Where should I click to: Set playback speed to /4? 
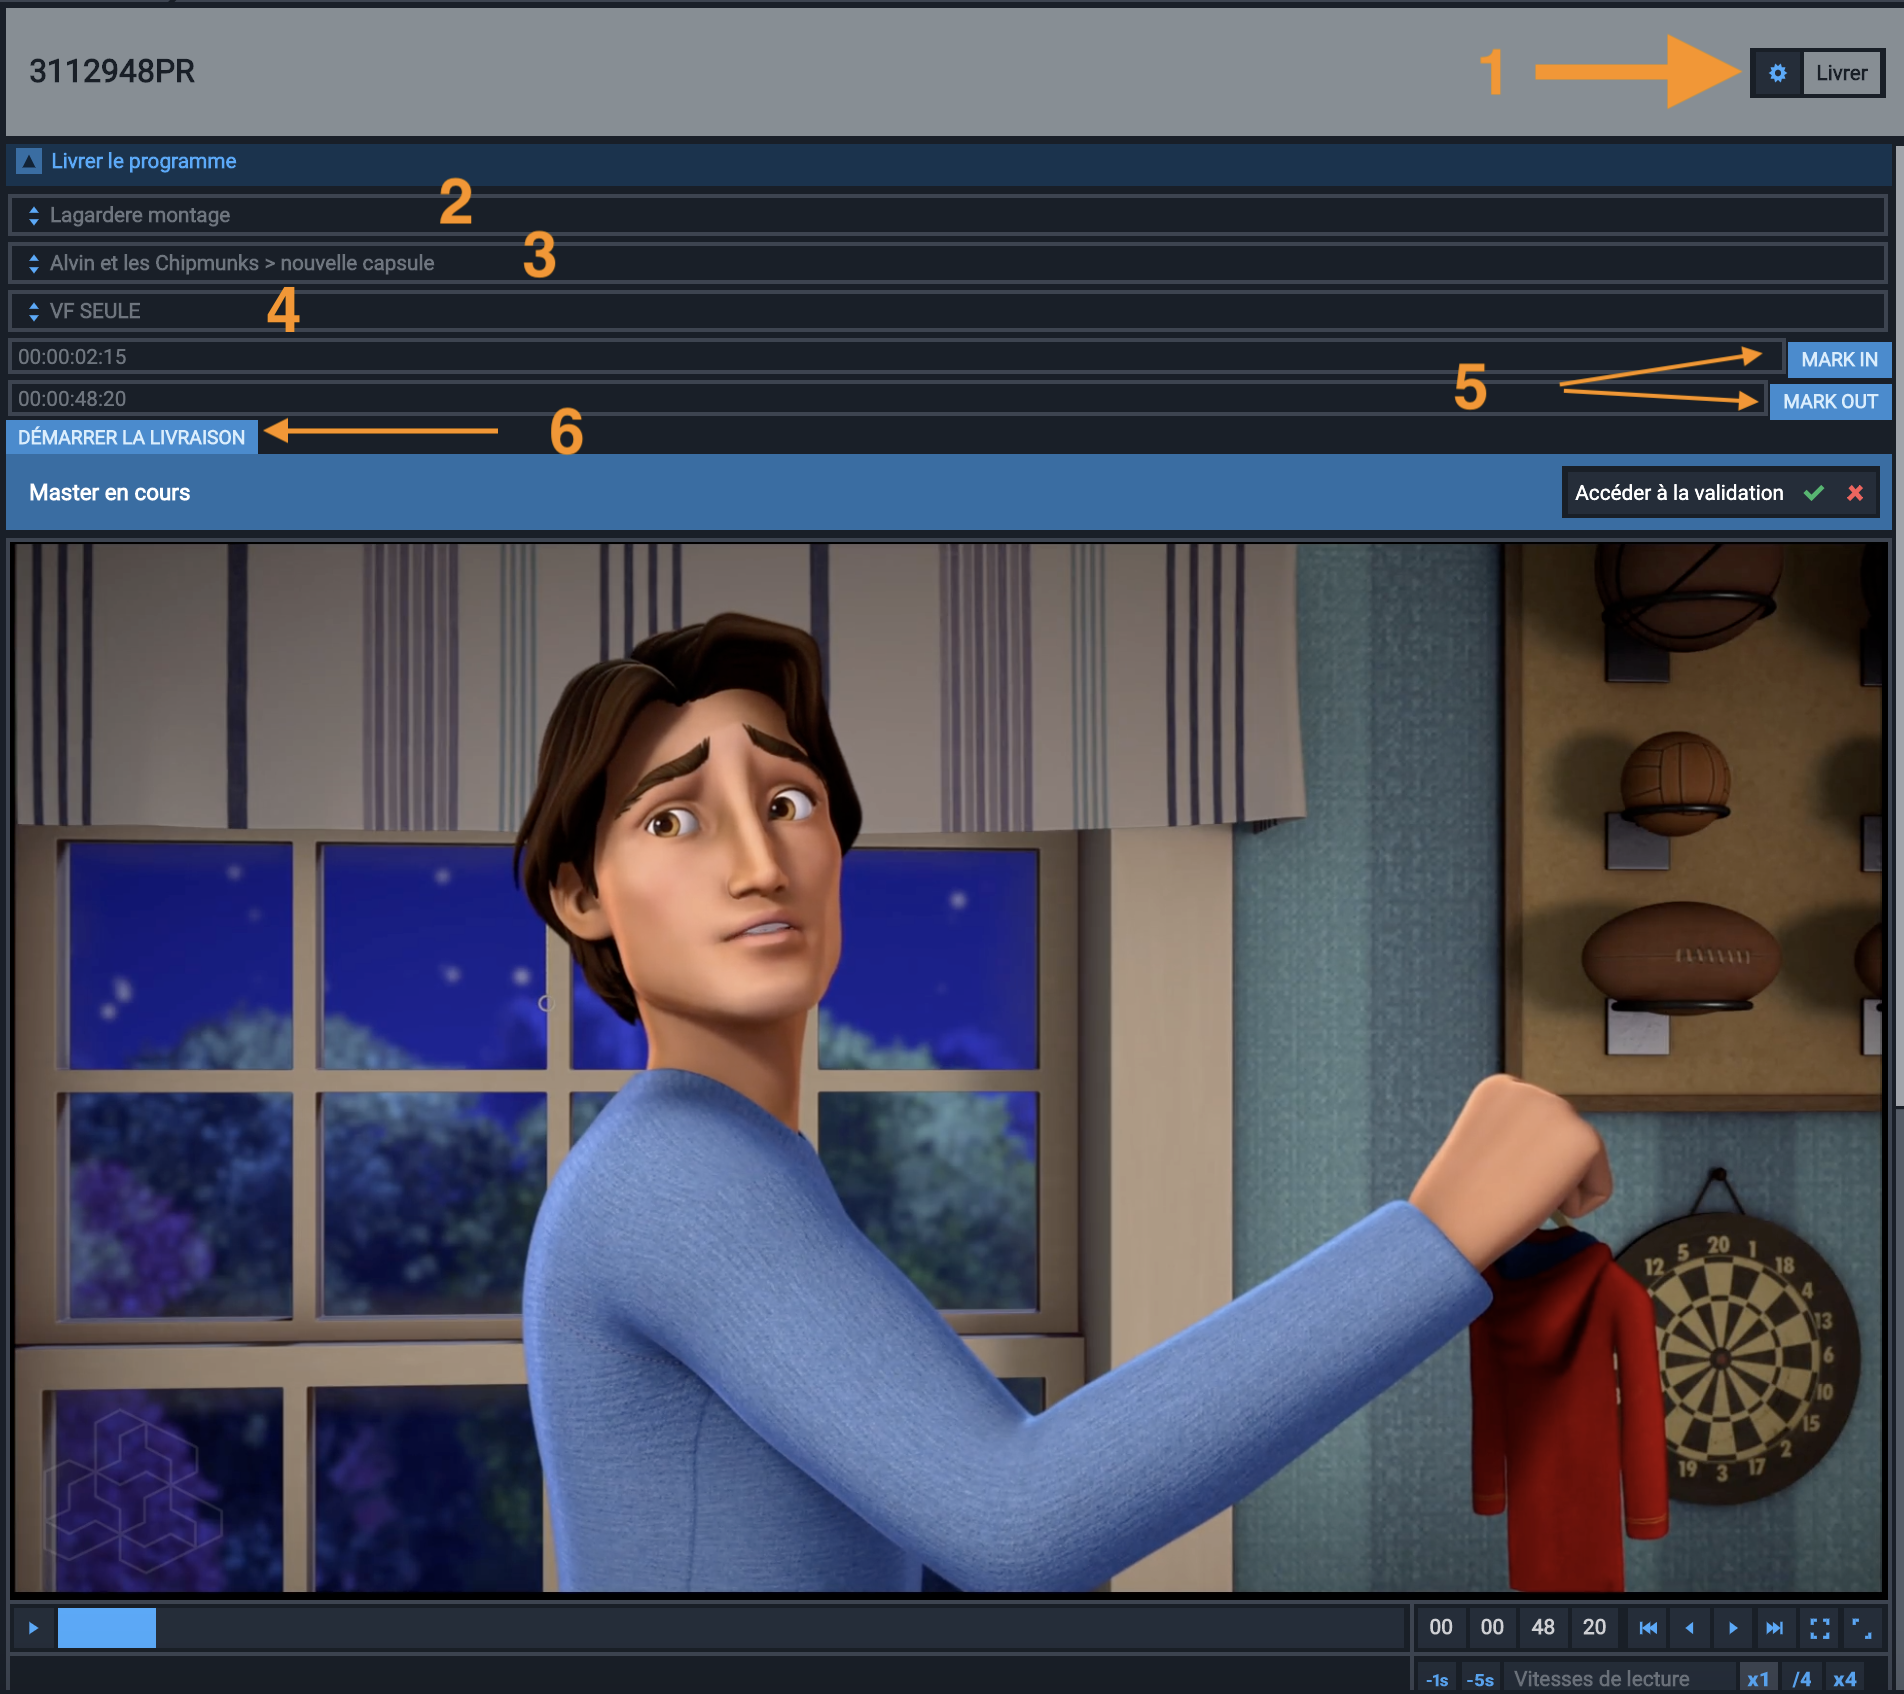[x=1801, y=1679]
